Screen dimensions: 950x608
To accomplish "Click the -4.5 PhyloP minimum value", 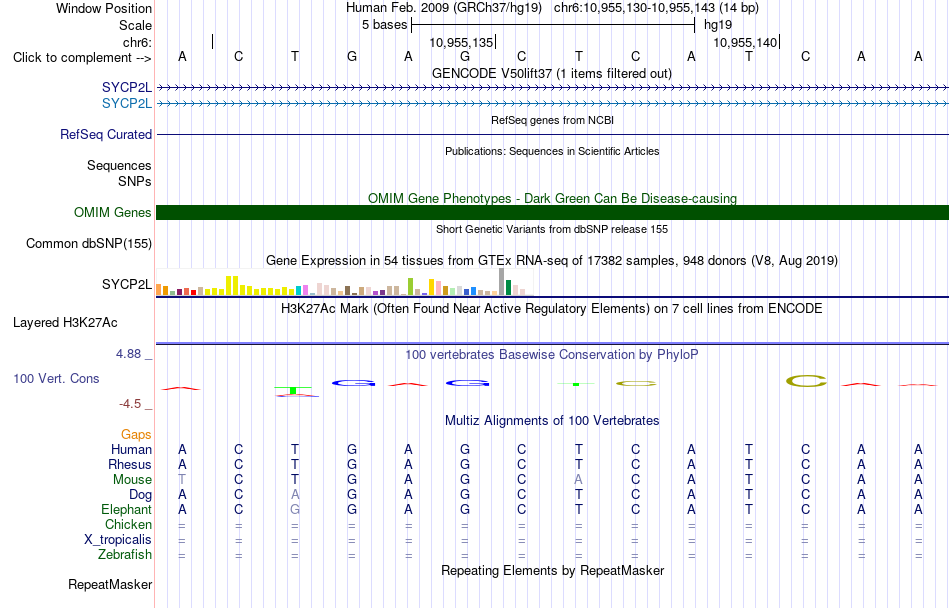I will point(130,404).
